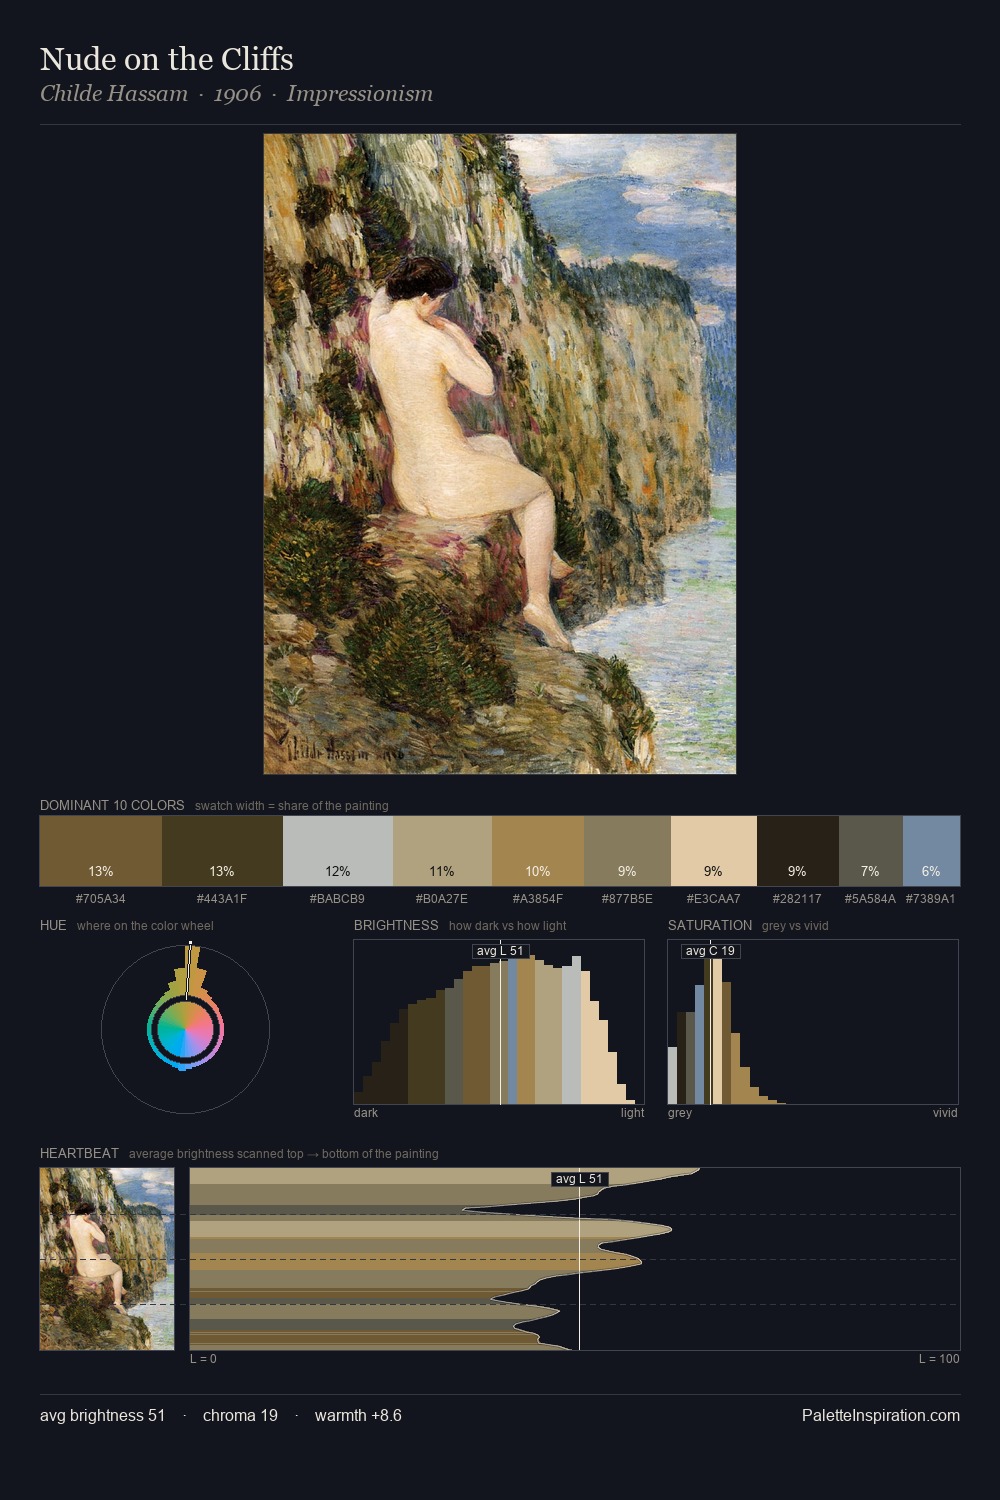This screenshot has height=1500, width=1000.
Task: Click the hex code '#443A1F'
Action: click(222, 899)
